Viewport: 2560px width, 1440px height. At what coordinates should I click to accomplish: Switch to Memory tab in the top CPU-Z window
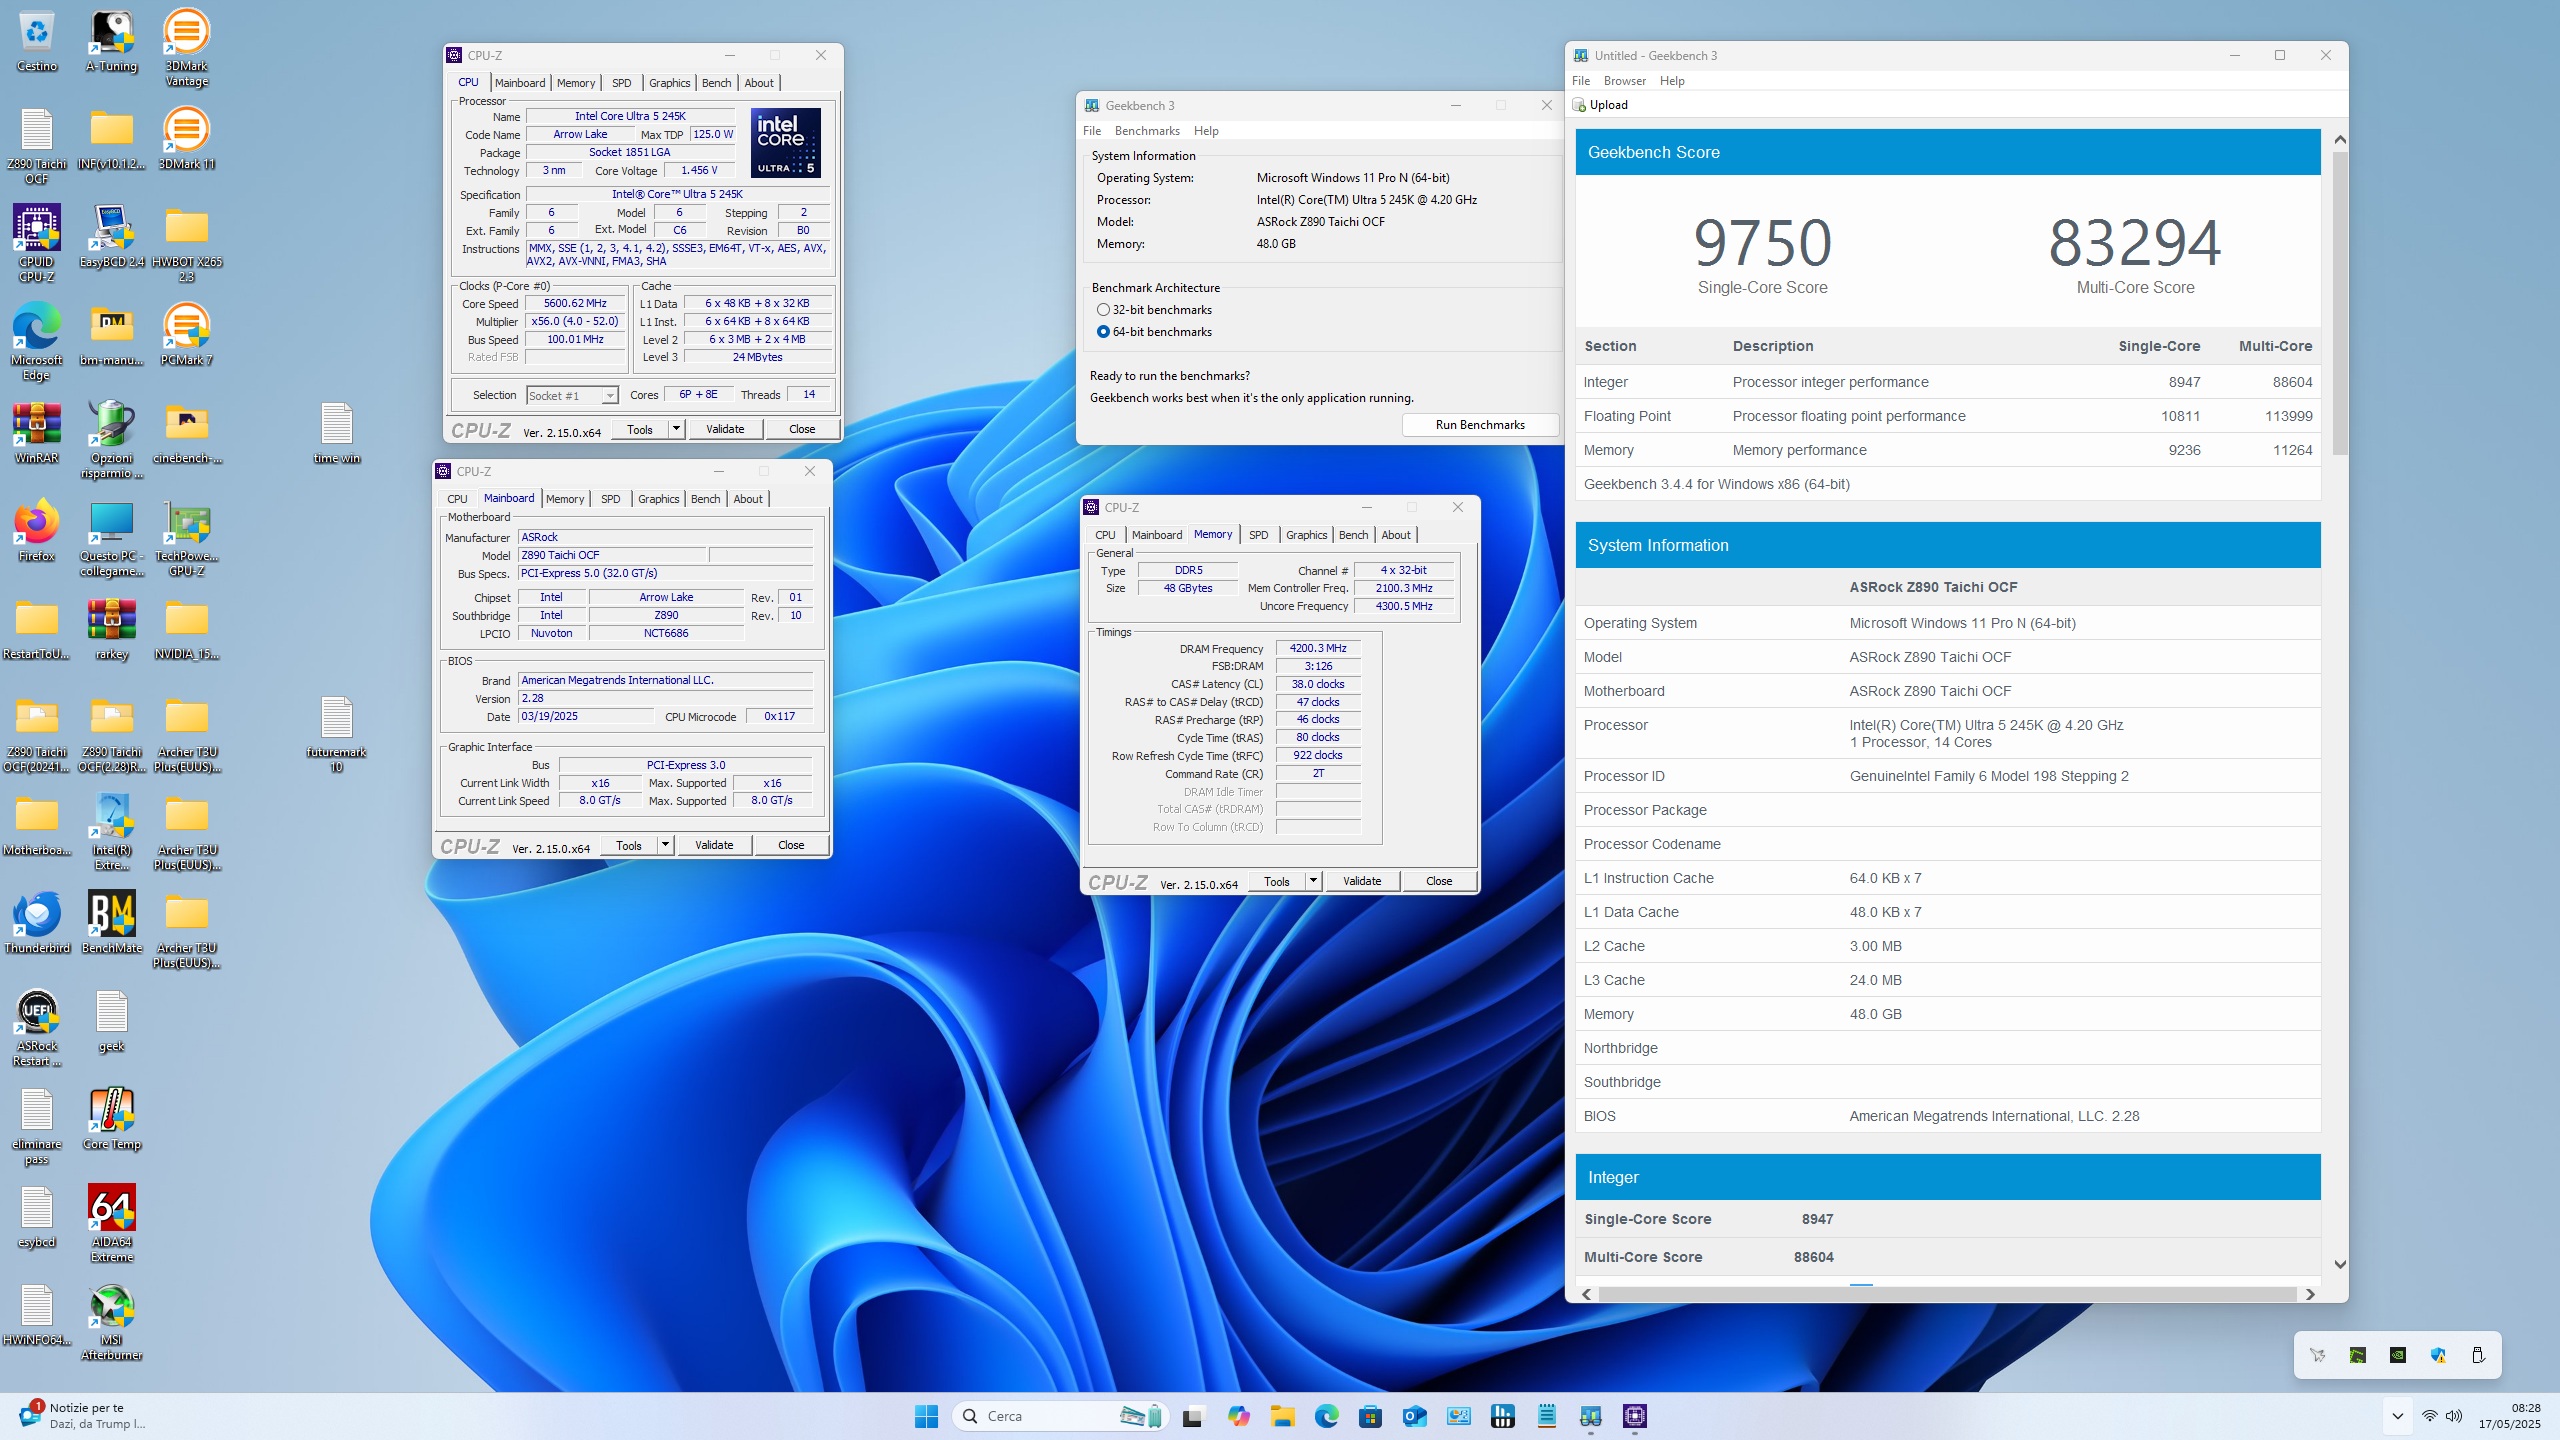coord(575,83)
